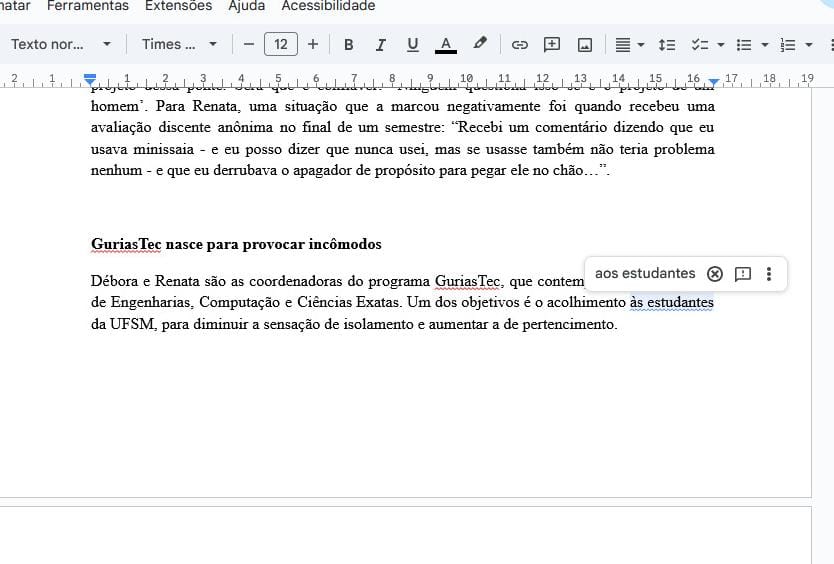834x564 pixels.
Task: Open the 'Times ...' font dropdown
Action: (212, 44)
